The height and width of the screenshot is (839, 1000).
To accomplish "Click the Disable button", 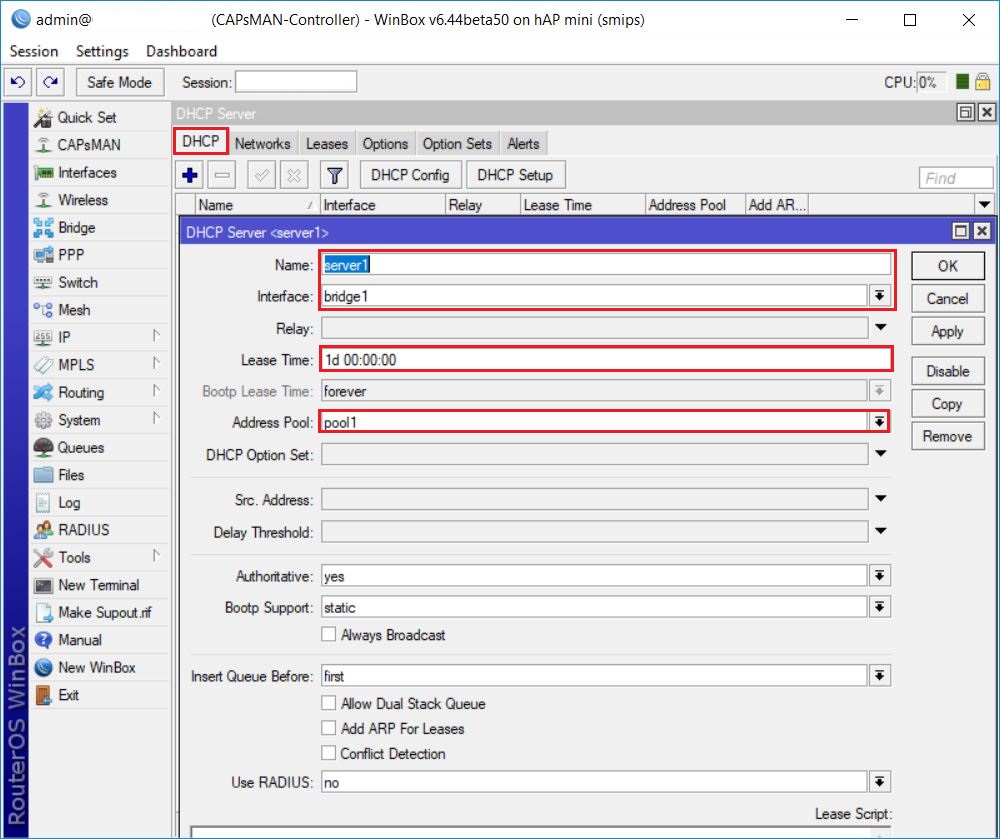I will (948, 371).
